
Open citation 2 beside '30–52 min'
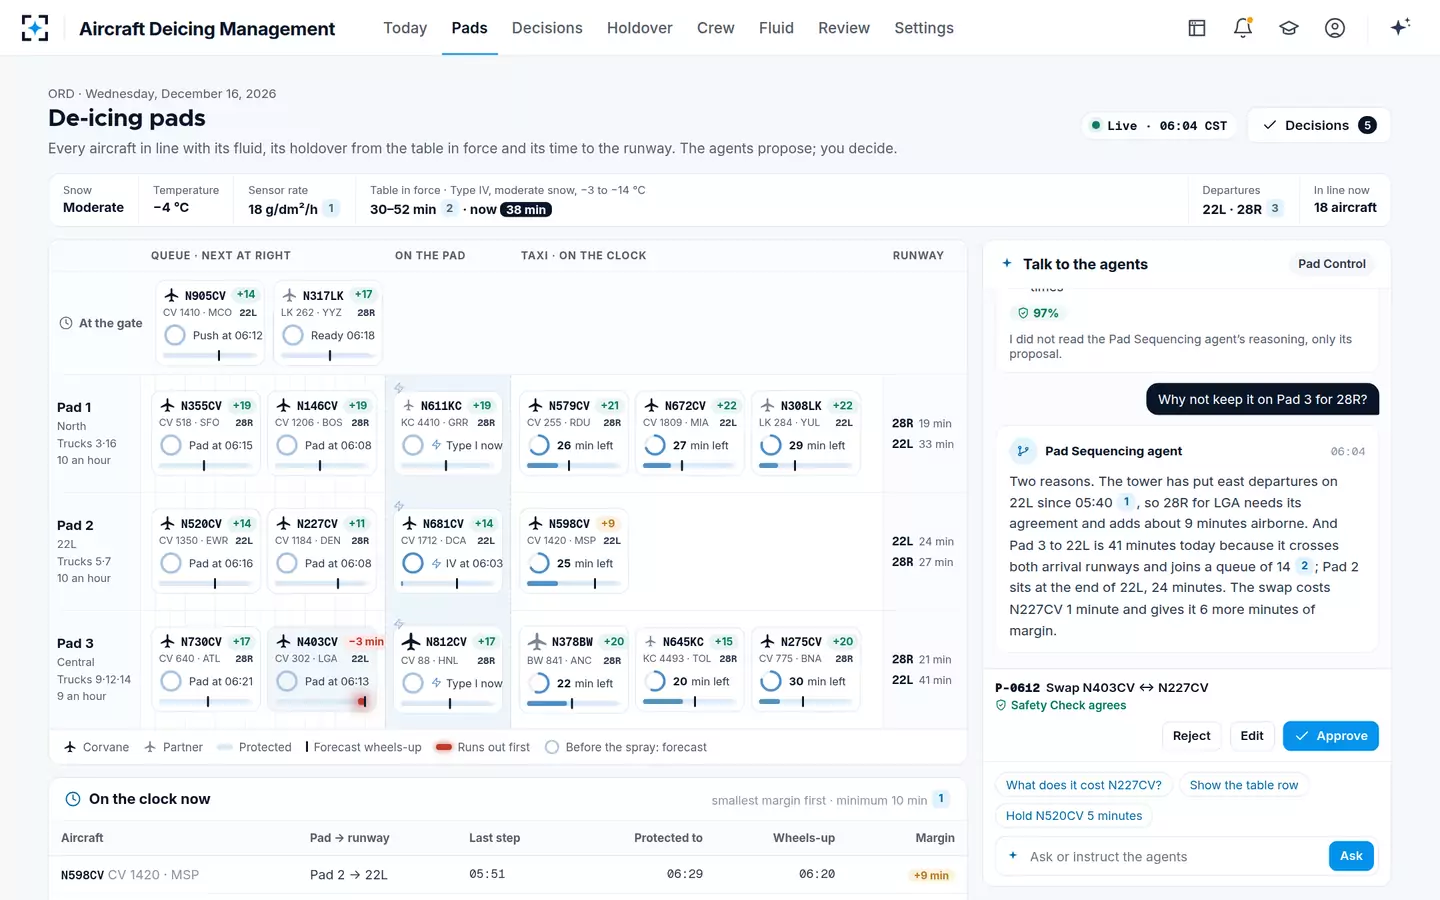point(450,209)
